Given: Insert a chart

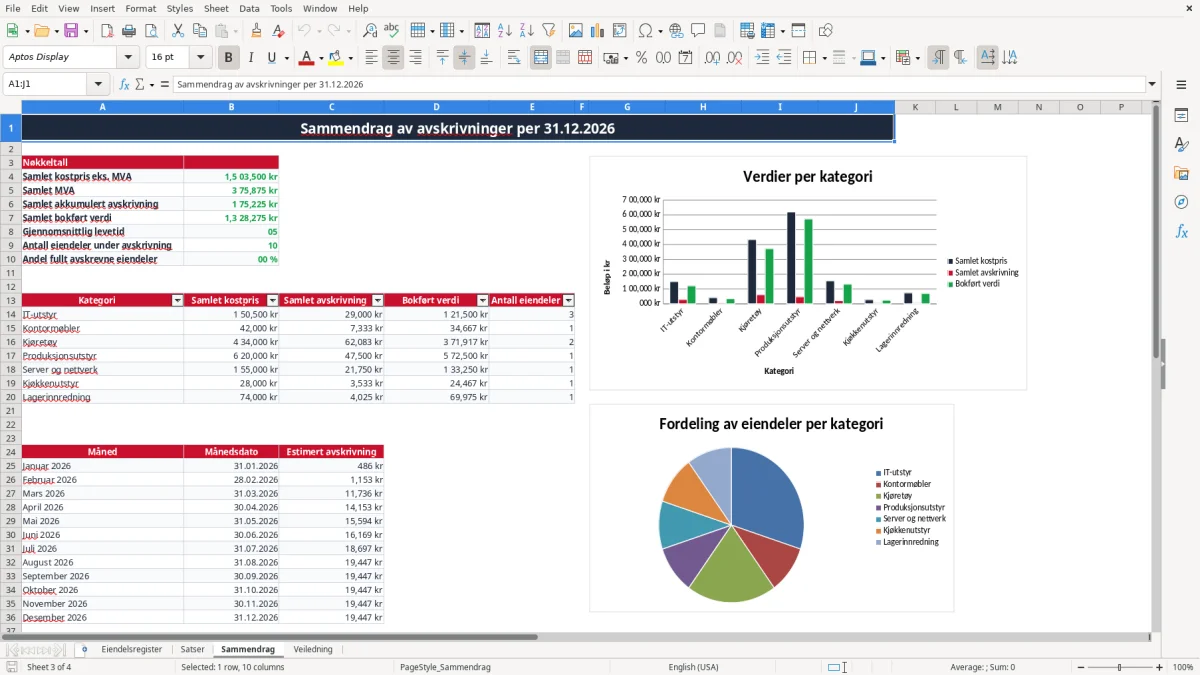Looking at the screenshot, I should [598, 31].
